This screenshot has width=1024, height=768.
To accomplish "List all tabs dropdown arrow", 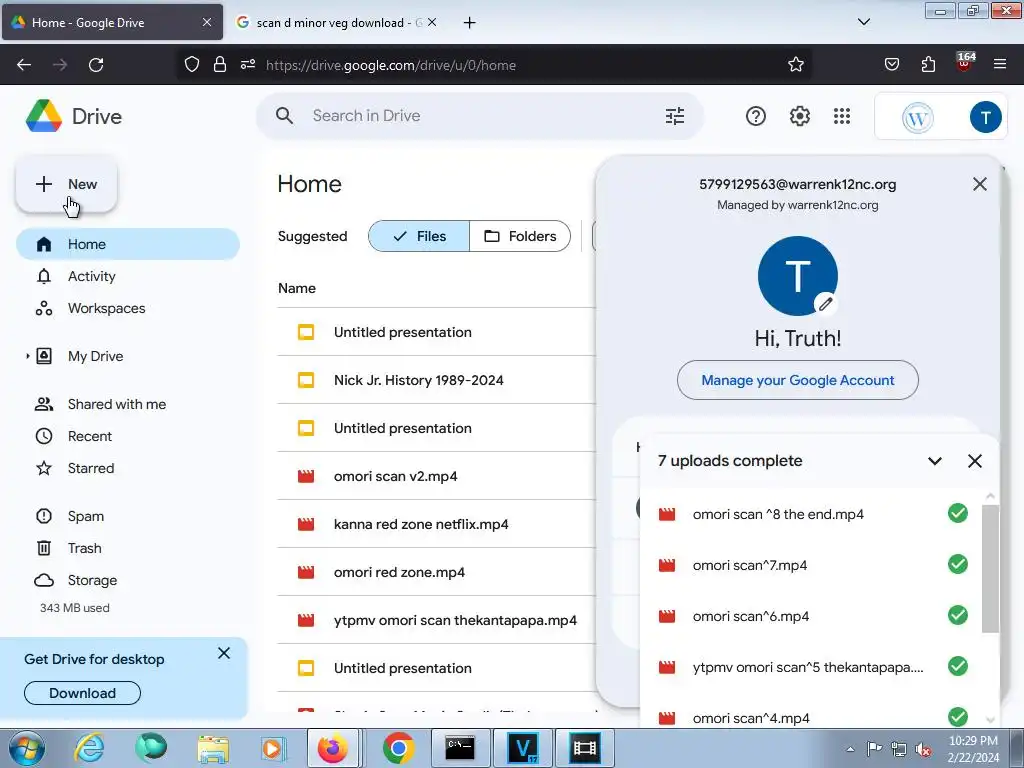I will [863, 22].
